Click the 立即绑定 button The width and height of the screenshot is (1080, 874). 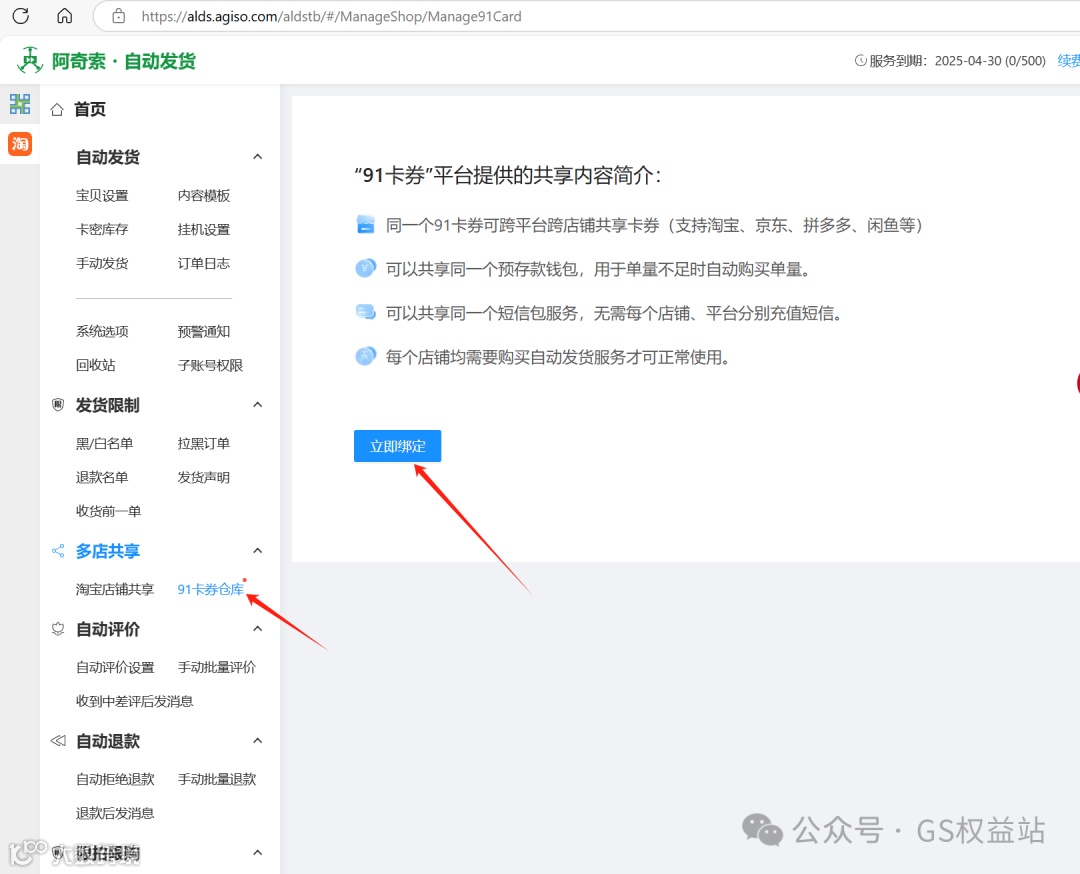pos(397,446)
